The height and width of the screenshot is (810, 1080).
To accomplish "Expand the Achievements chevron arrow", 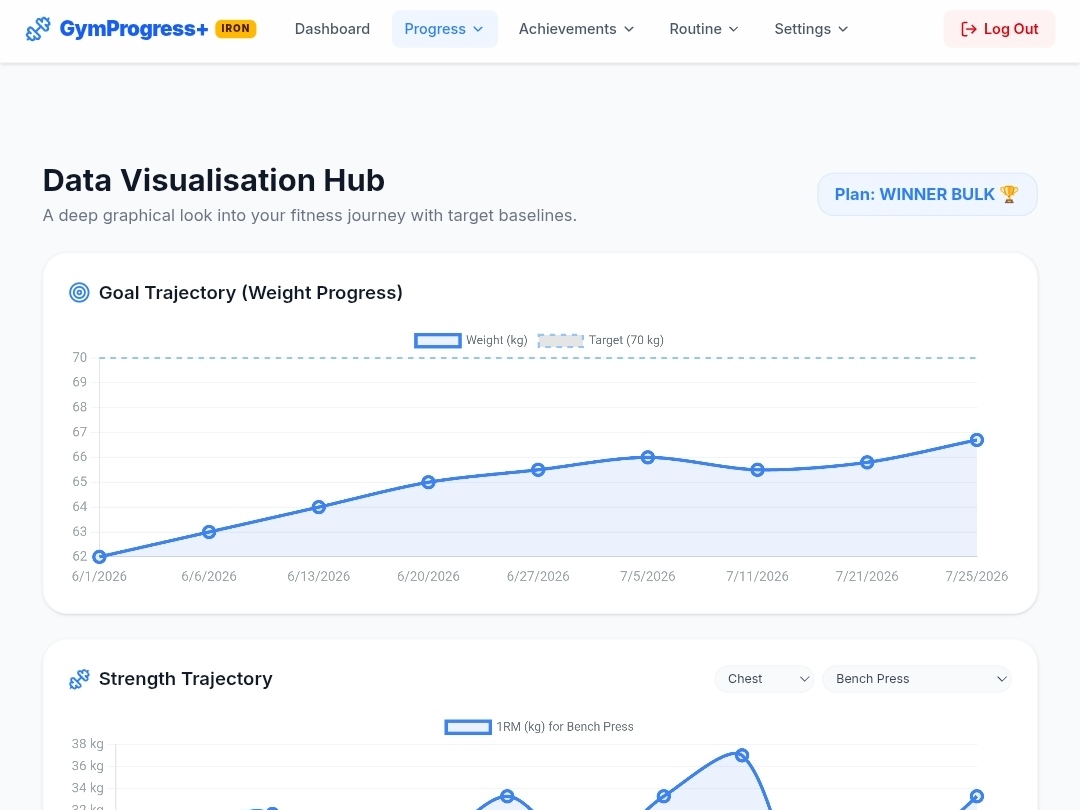I will [x=628, y=29].
